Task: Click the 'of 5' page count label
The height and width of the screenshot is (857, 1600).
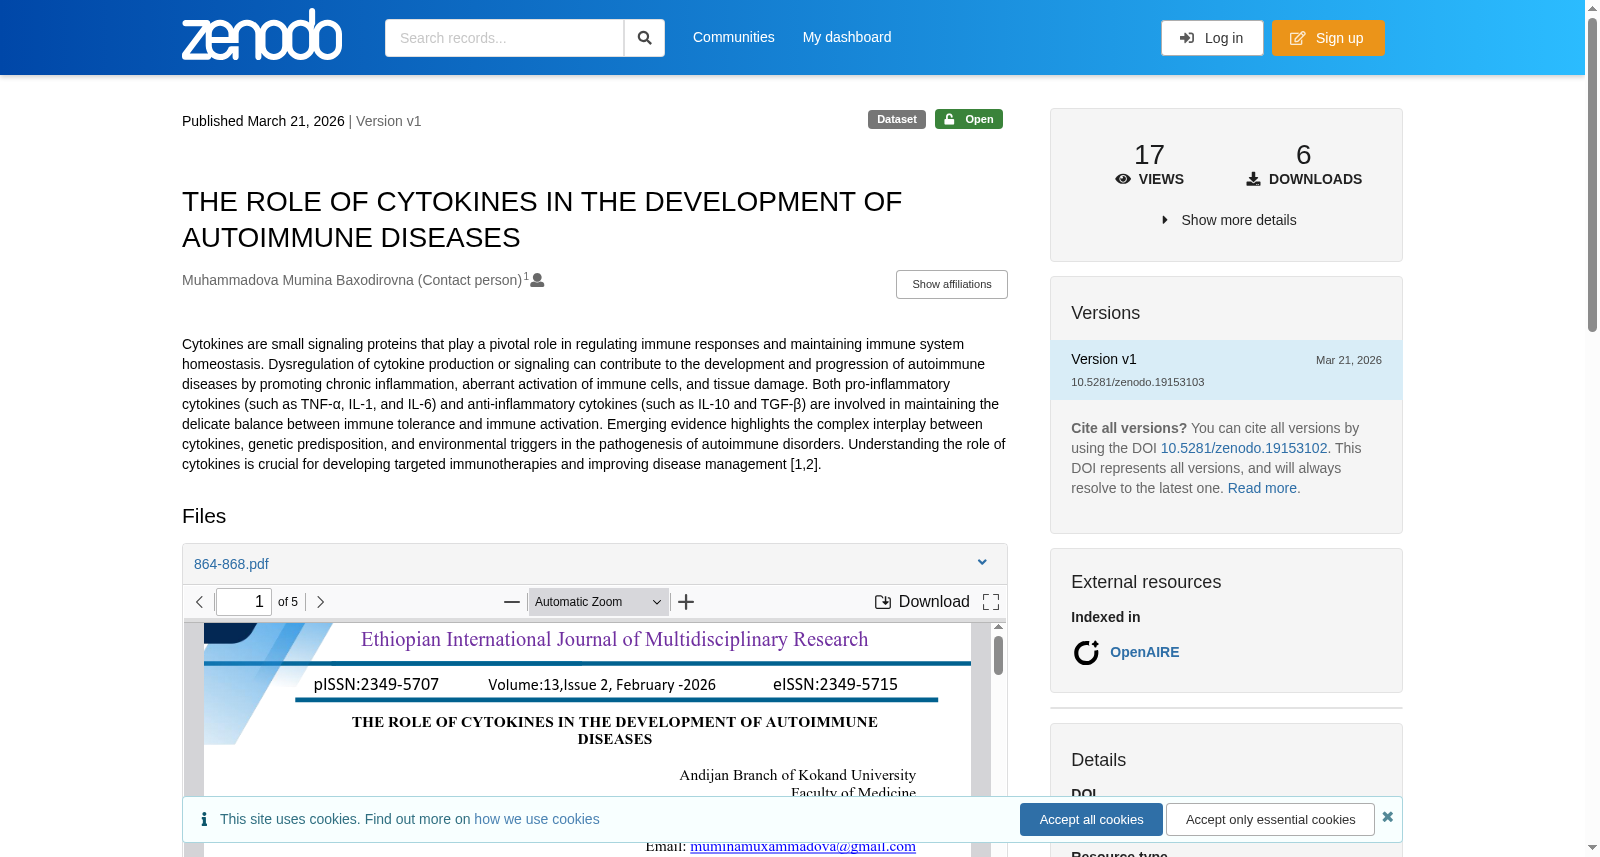Action: tap(288, 602)
